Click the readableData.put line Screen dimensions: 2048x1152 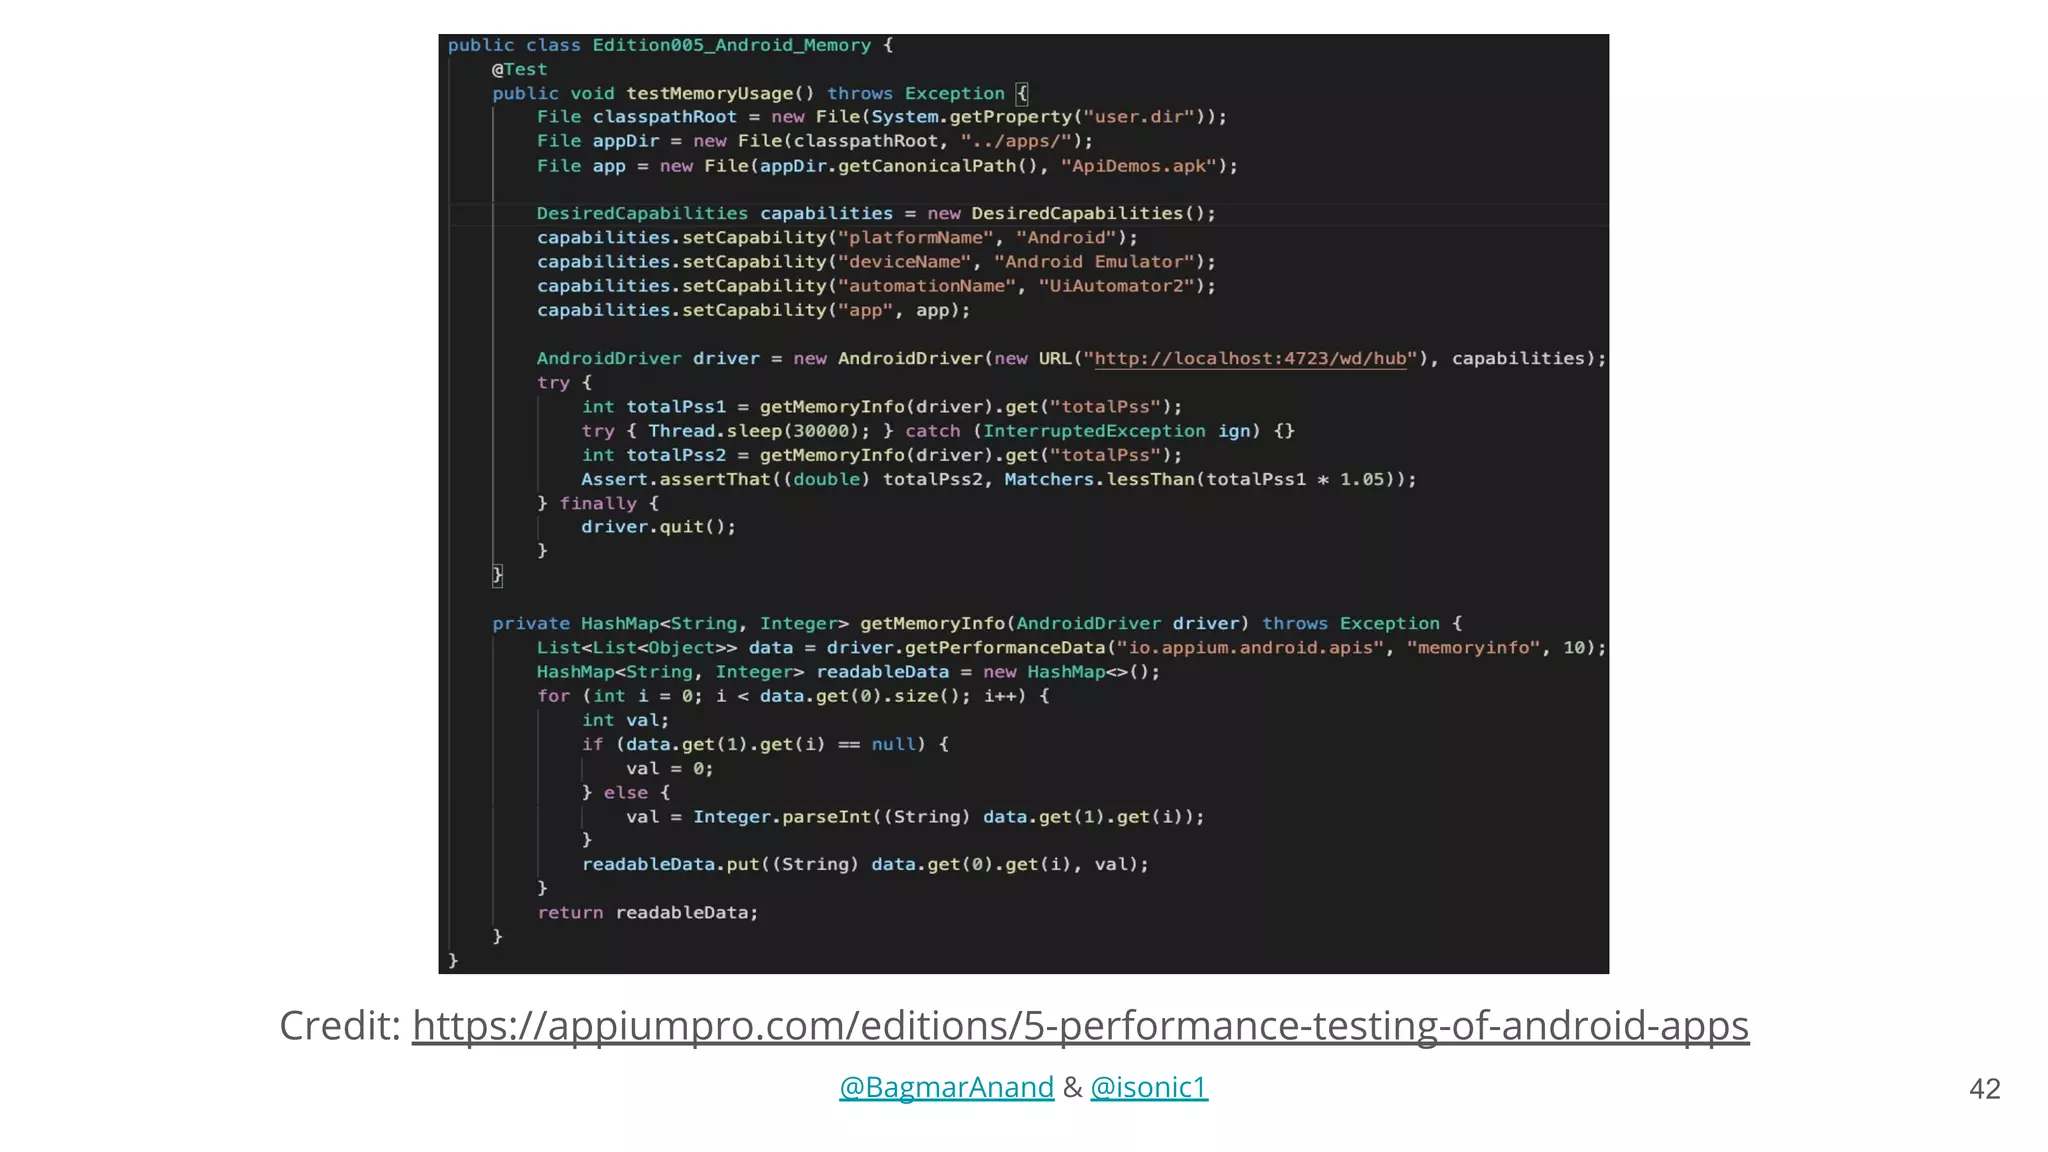pos(865,865)
